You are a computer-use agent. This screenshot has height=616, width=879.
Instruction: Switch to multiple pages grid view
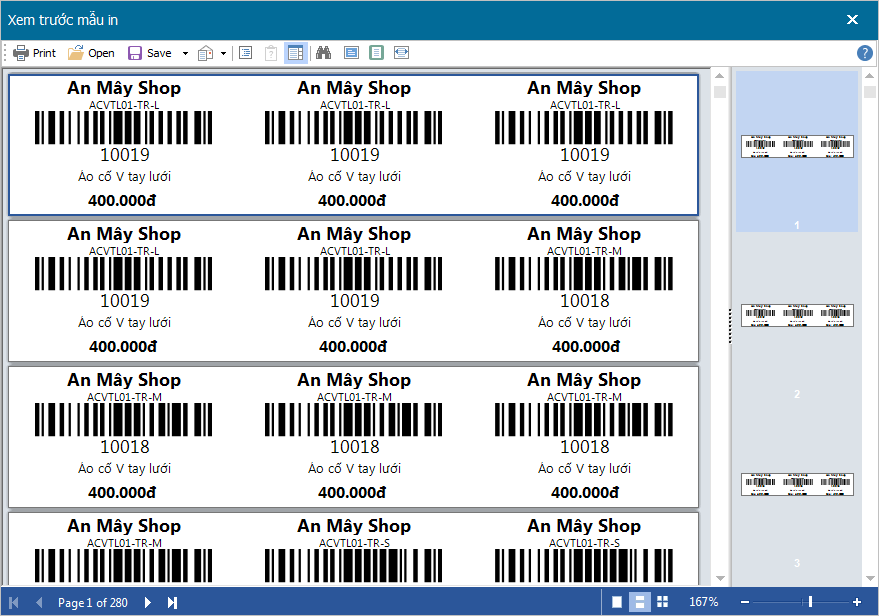coord(662,602)
